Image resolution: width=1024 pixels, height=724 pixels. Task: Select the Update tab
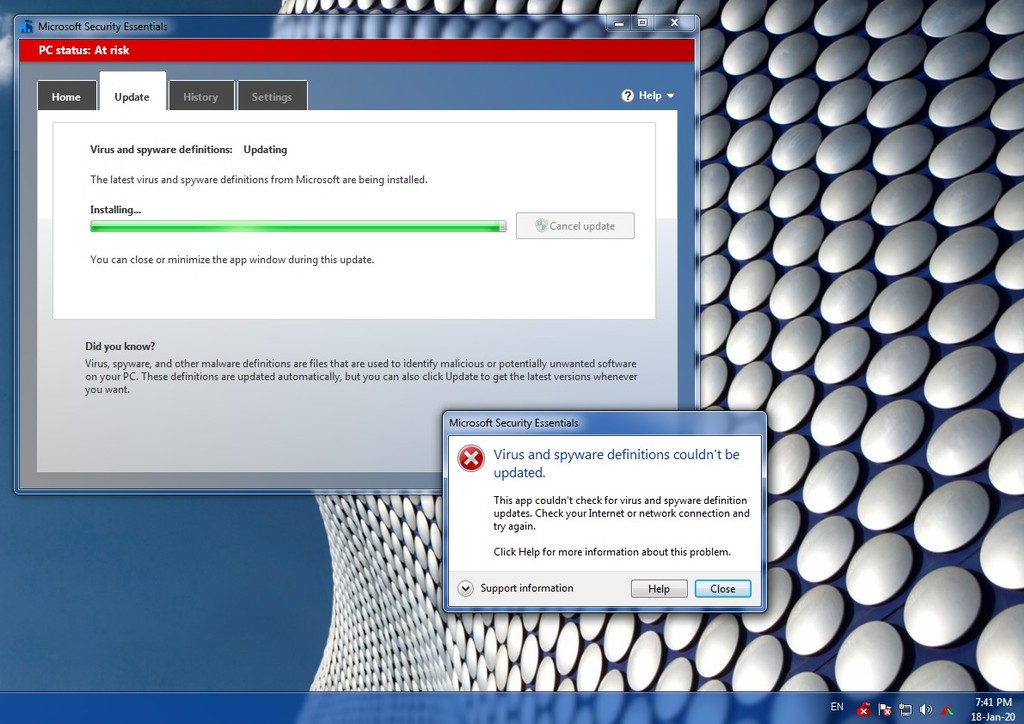pyautogui.click(x=132, y=93)
